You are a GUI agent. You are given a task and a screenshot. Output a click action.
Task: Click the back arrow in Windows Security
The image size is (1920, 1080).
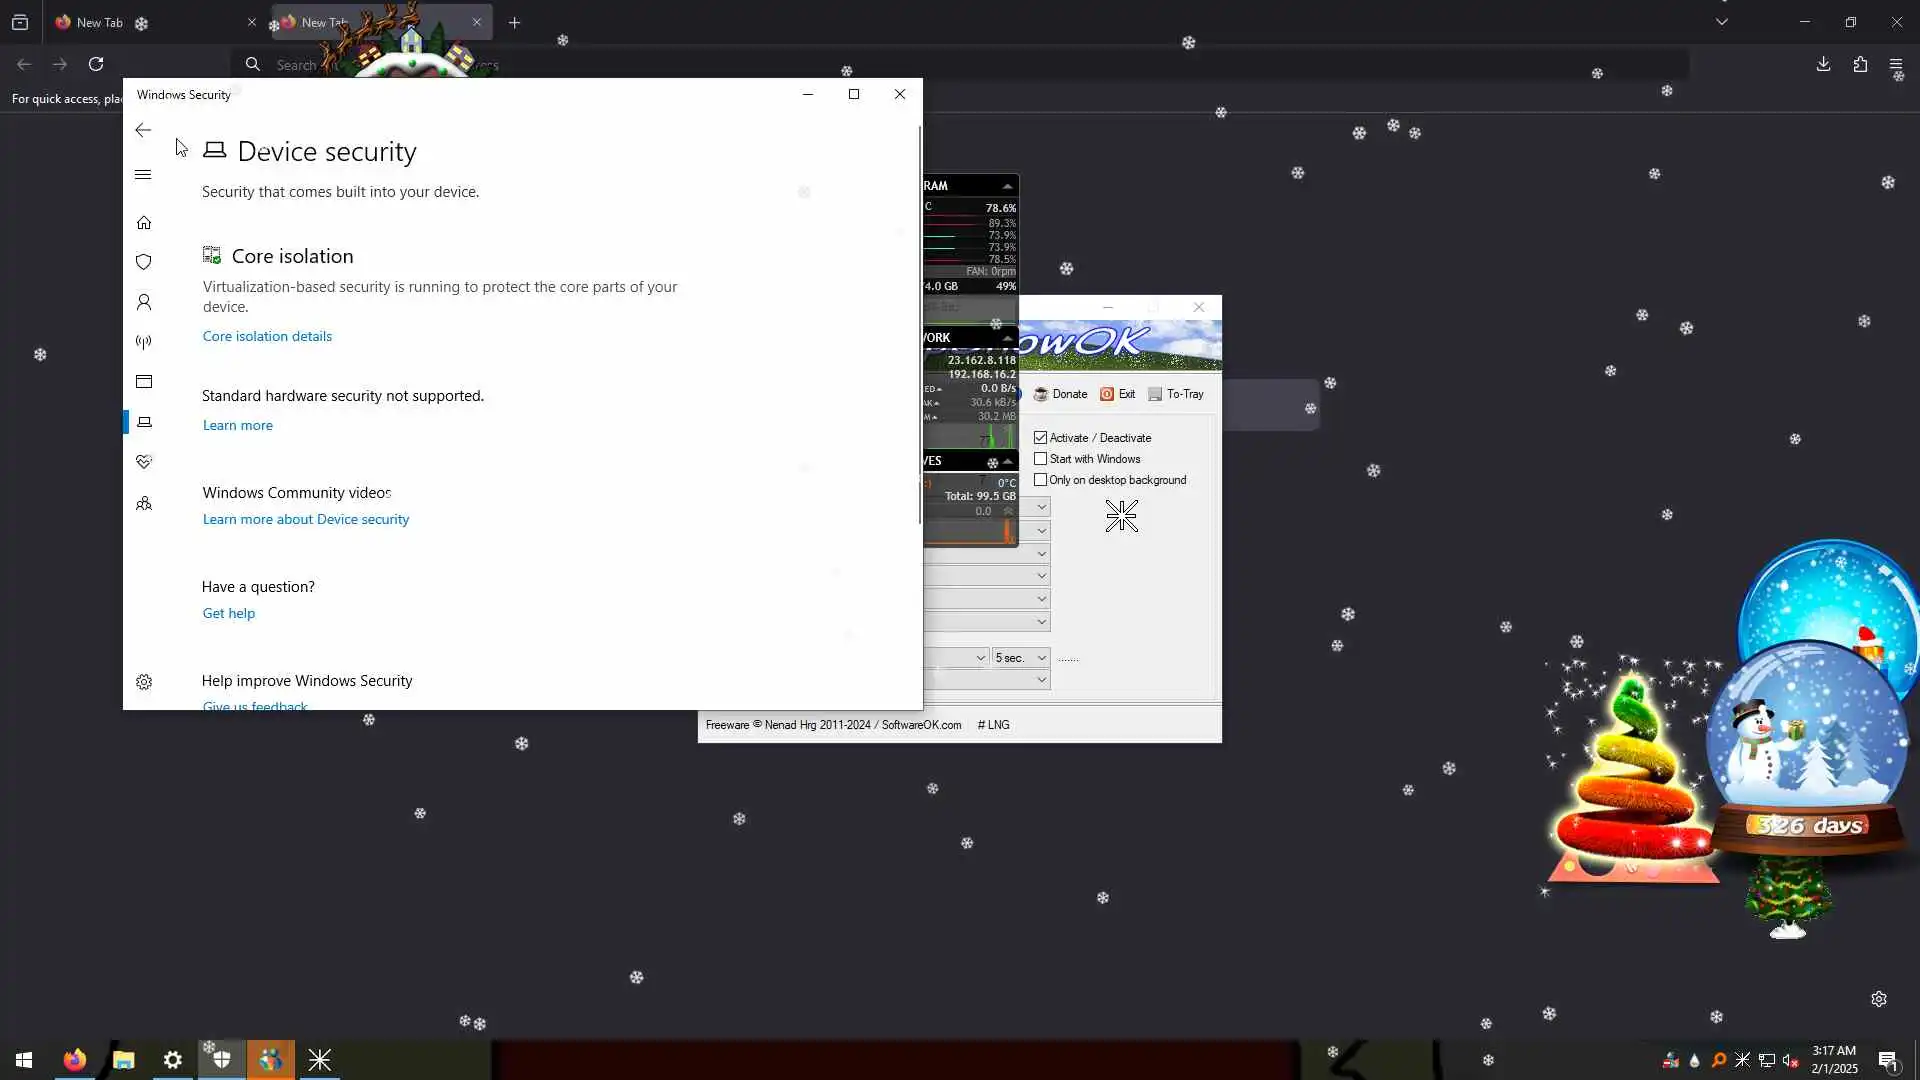(143, 130)
